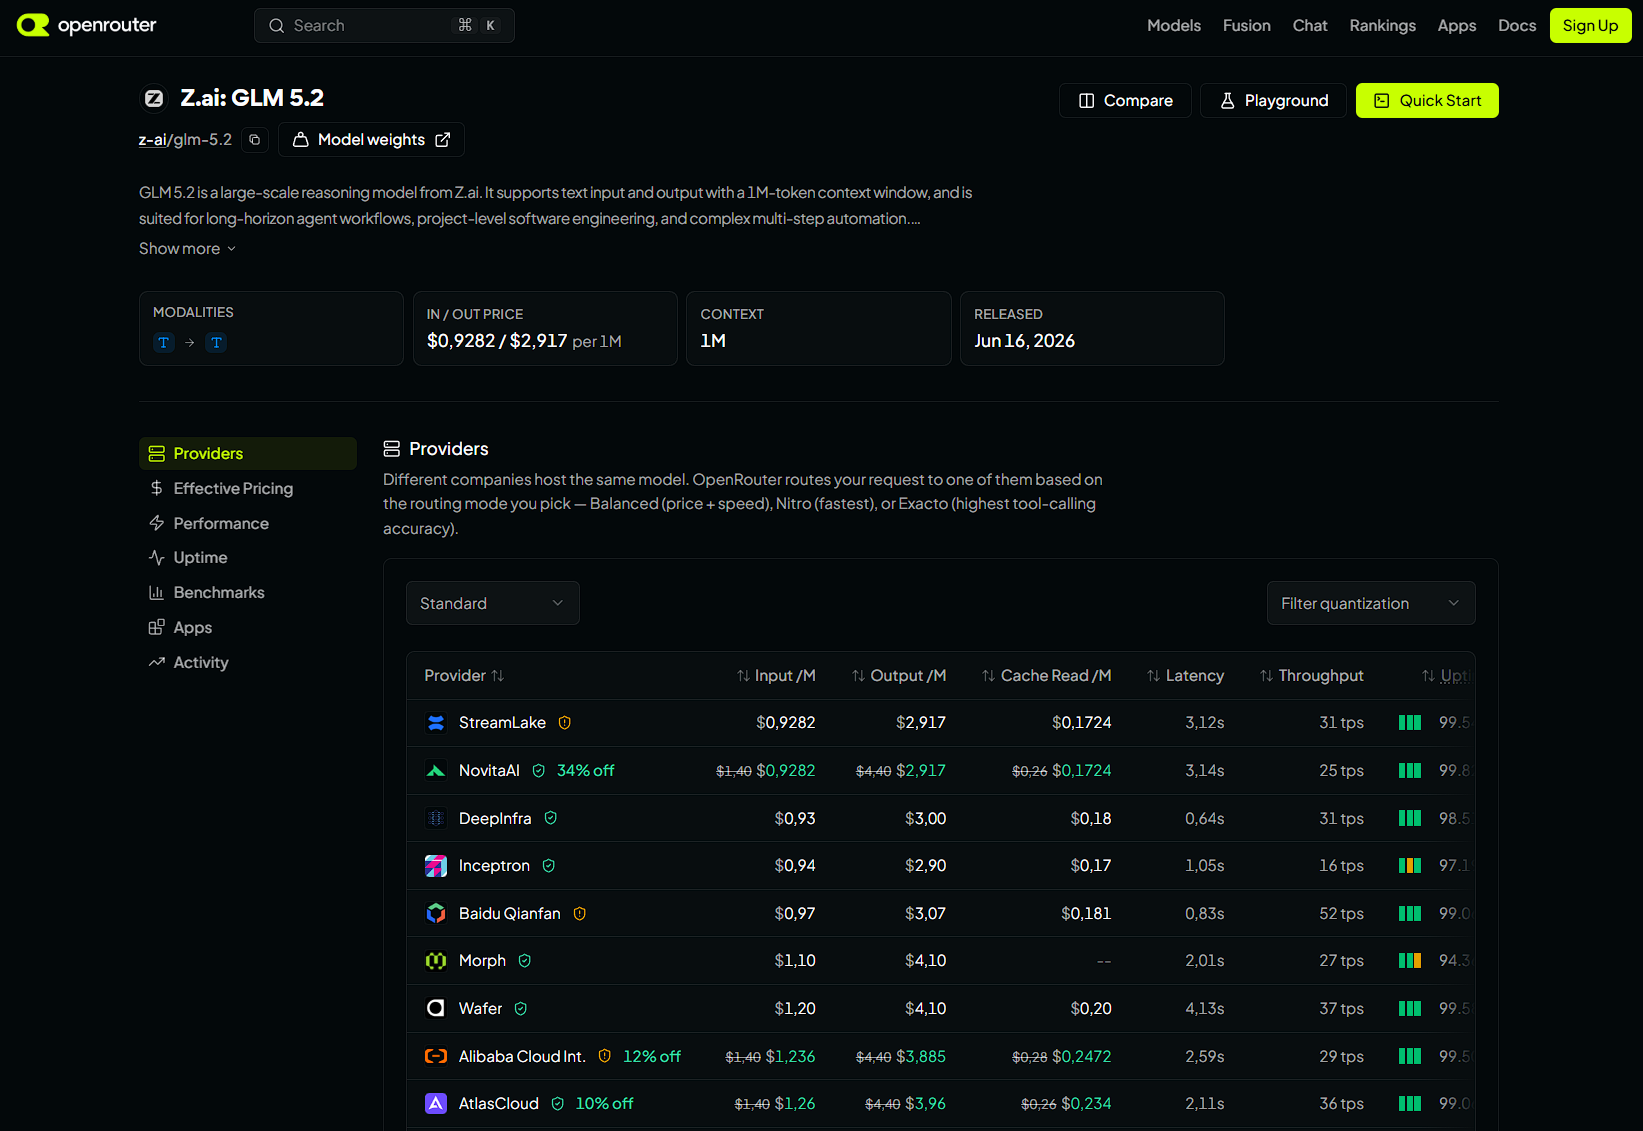Click the Sign Up button
1643x1131 pixels.
tap(1590, 26)
